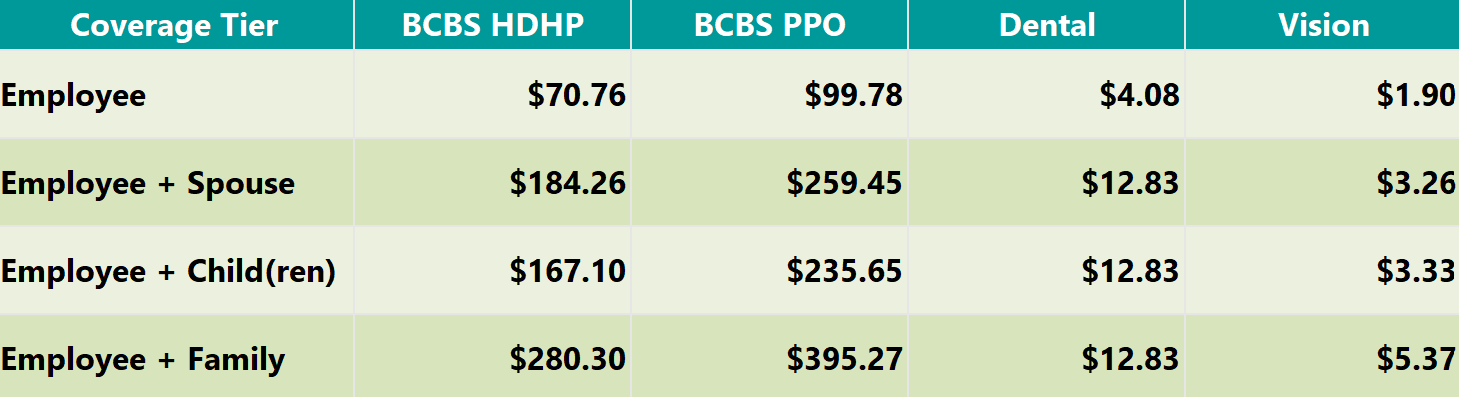Select the $235.65 PPO children cell
Image resolution: width=1459 pixels, height=397 pixels.
[770, 271]
